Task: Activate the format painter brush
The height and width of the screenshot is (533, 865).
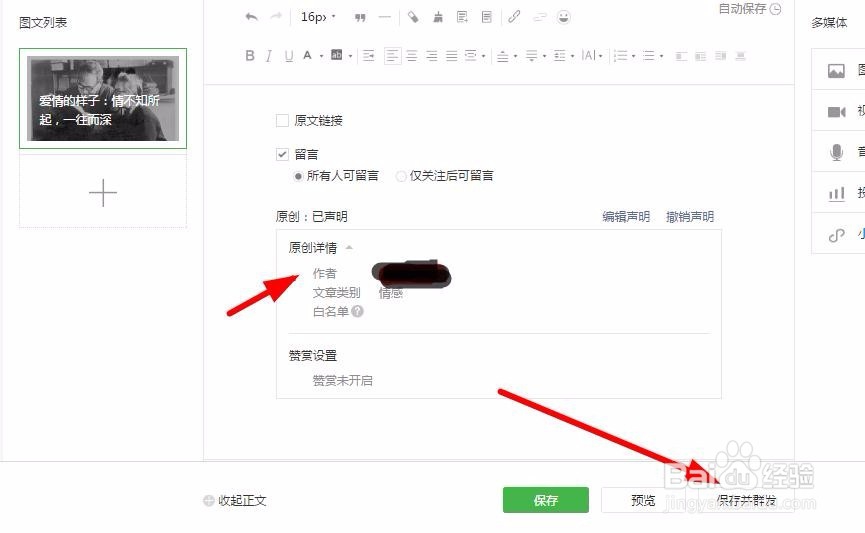Action: tap(413, 17)
